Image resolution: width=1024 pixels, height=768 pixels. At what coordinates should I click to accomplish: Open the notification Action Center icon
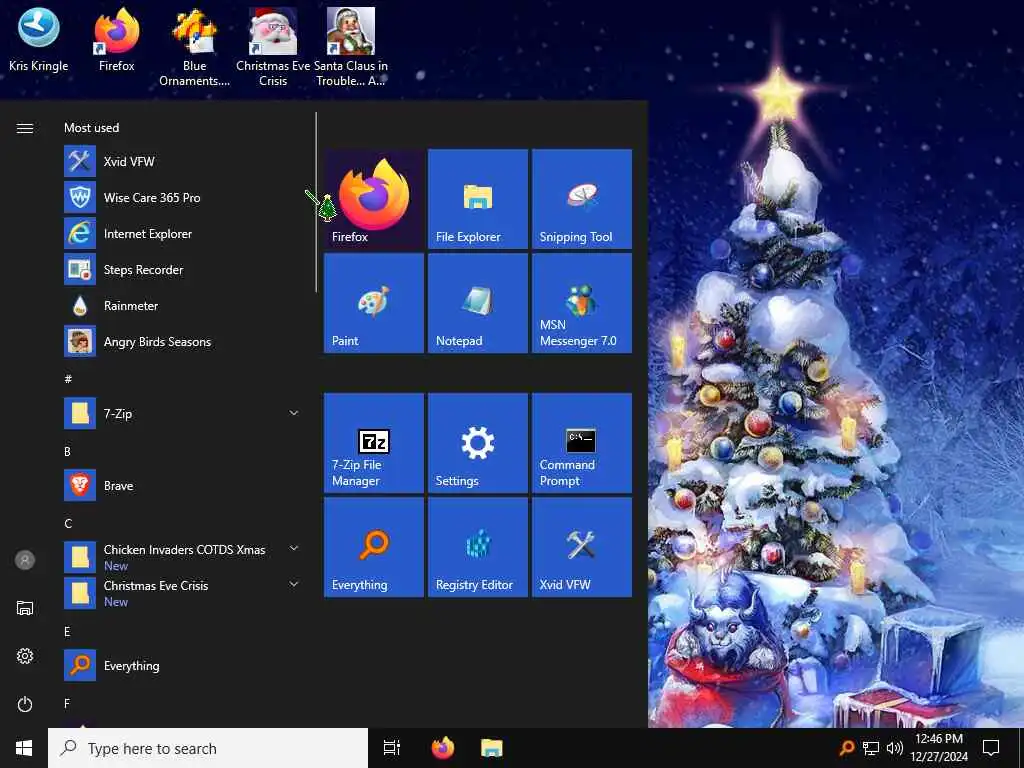(x=991, y=748)
